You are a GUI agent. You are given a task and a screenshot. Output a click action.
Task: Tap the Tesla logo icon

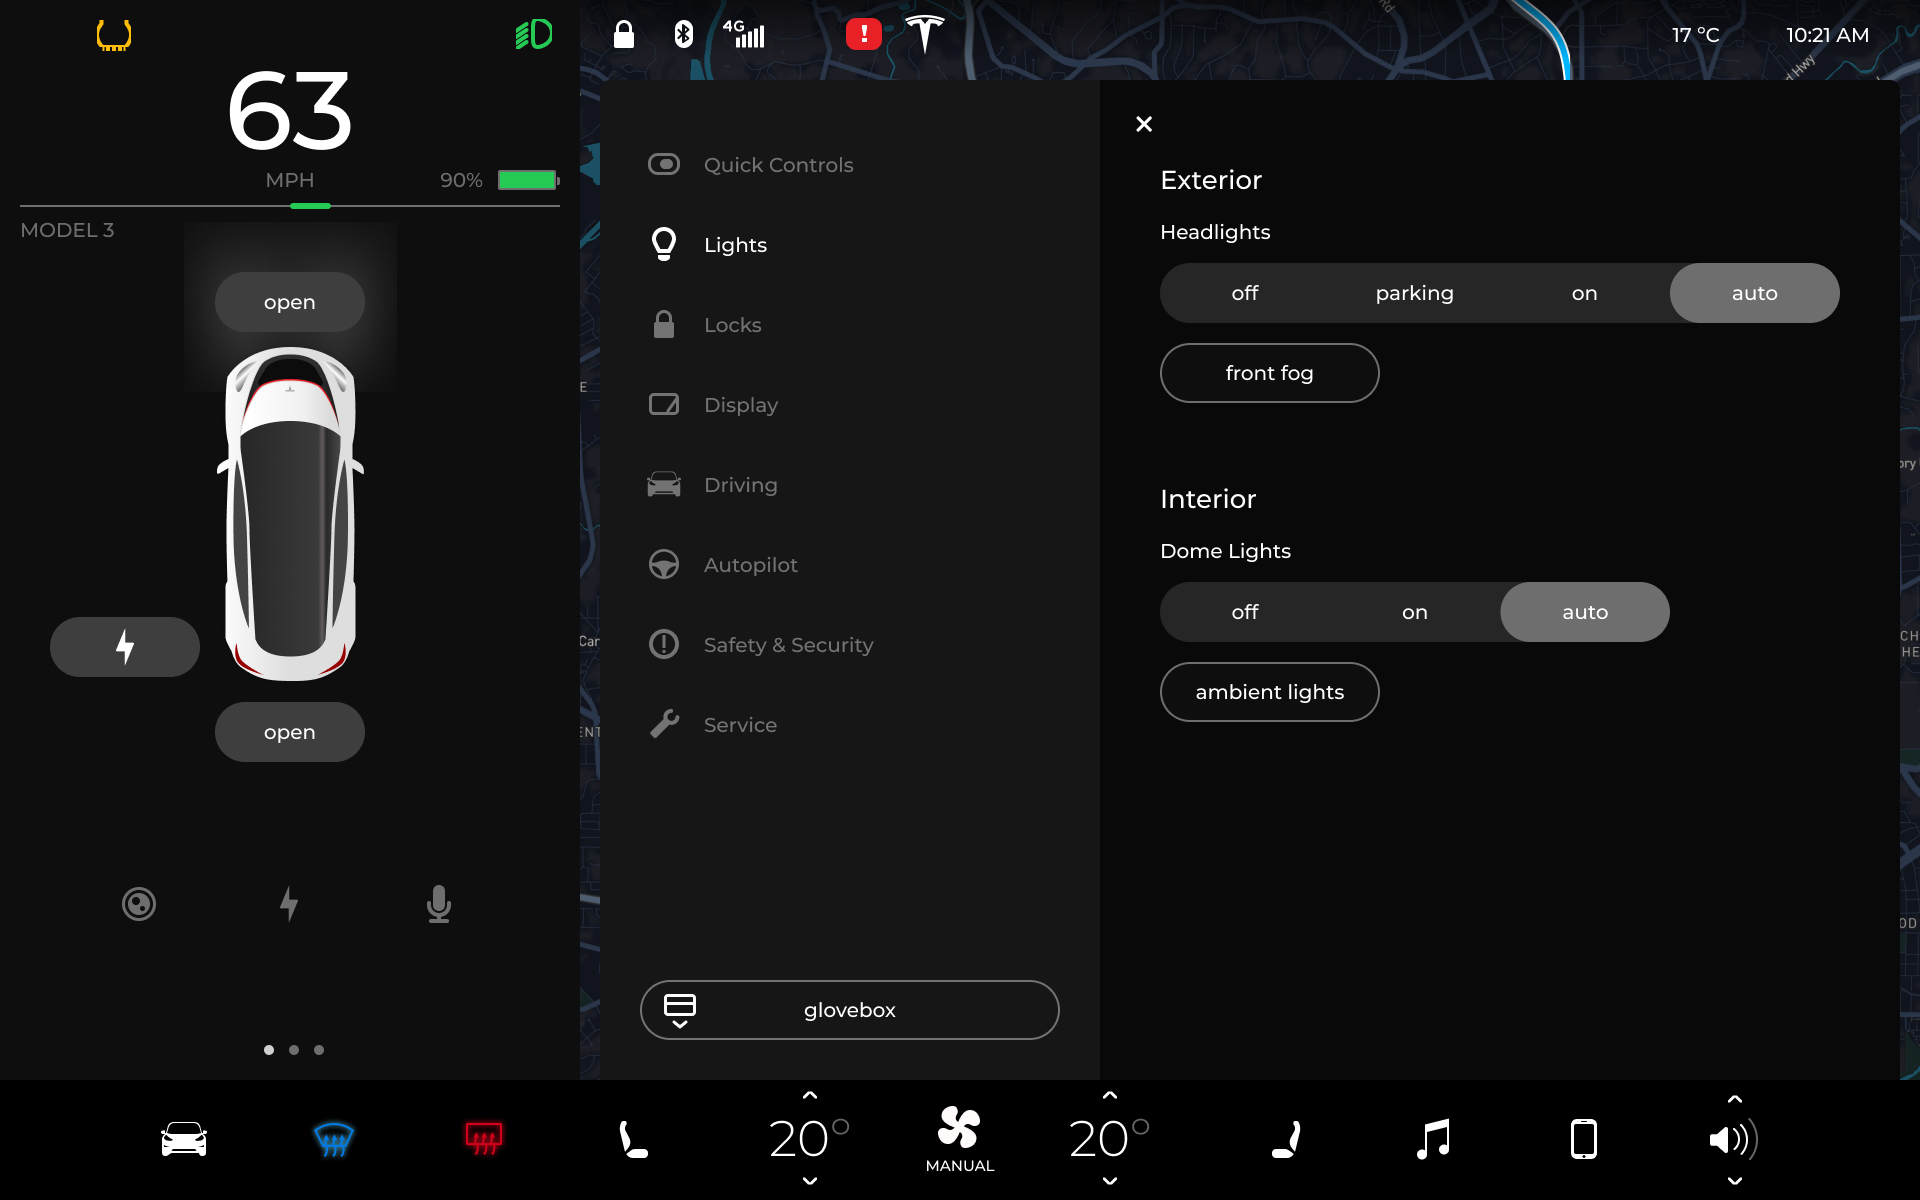coord(924,35)
